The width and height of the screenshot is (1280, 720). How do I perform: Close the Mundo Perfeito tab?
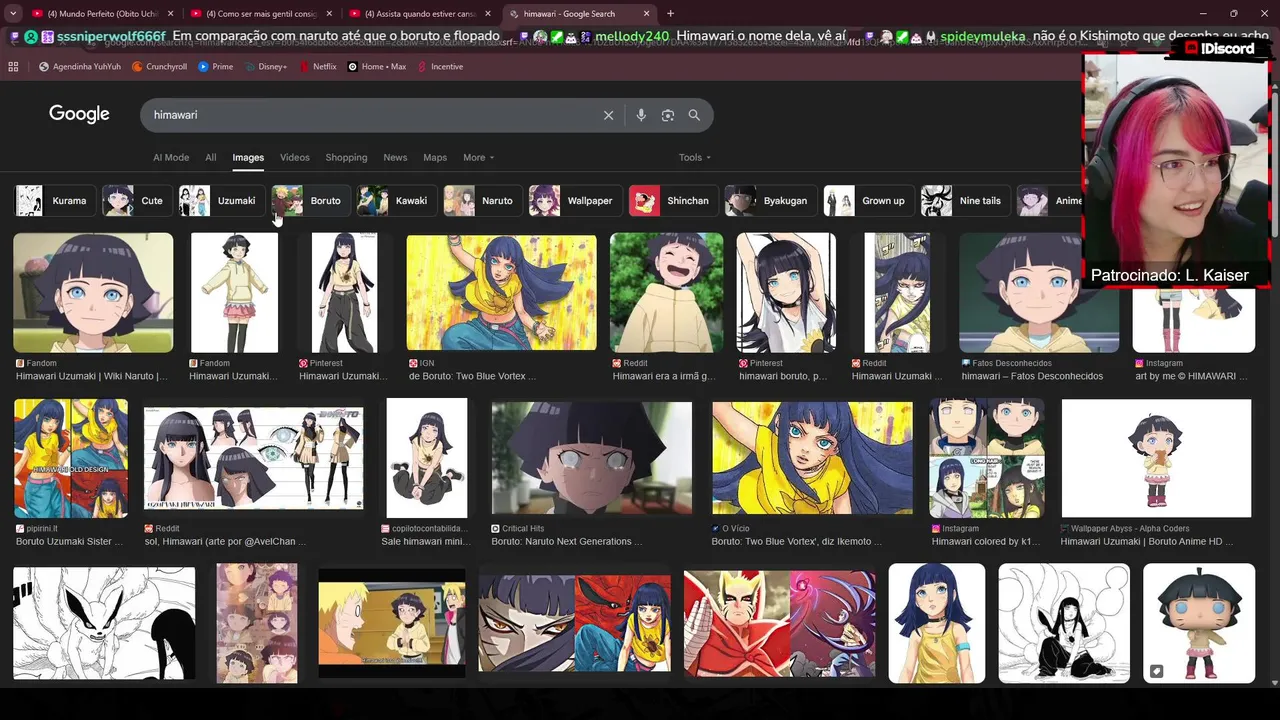coord(170,14)
